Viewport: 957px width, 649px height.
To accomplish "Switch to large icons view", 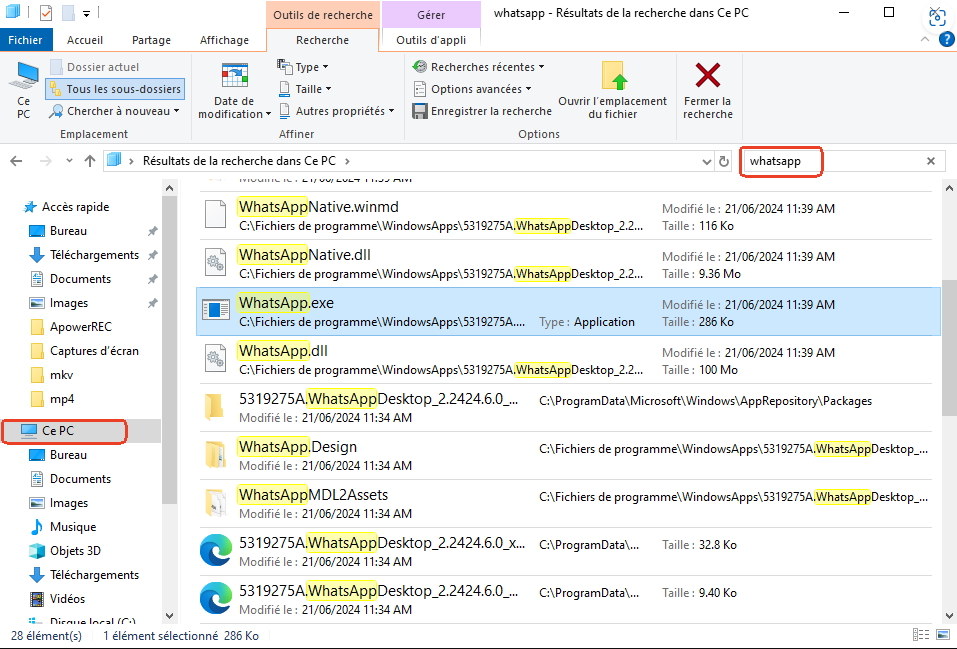I will [943, 636].
